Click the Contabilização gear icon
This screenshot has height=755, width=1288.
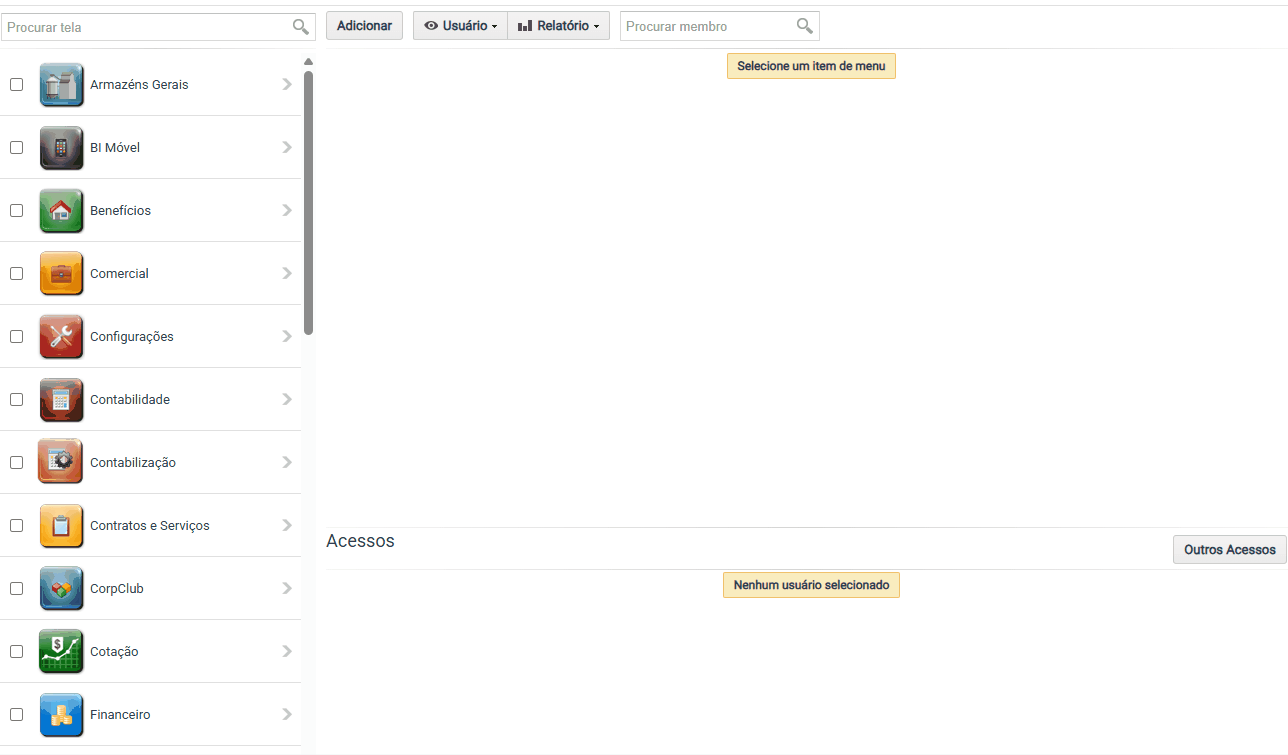pos(61,463)
